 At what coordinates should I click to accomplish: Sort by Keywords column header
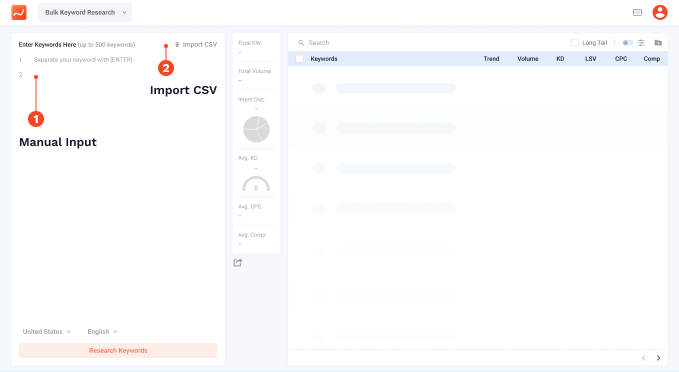[324, 59]
